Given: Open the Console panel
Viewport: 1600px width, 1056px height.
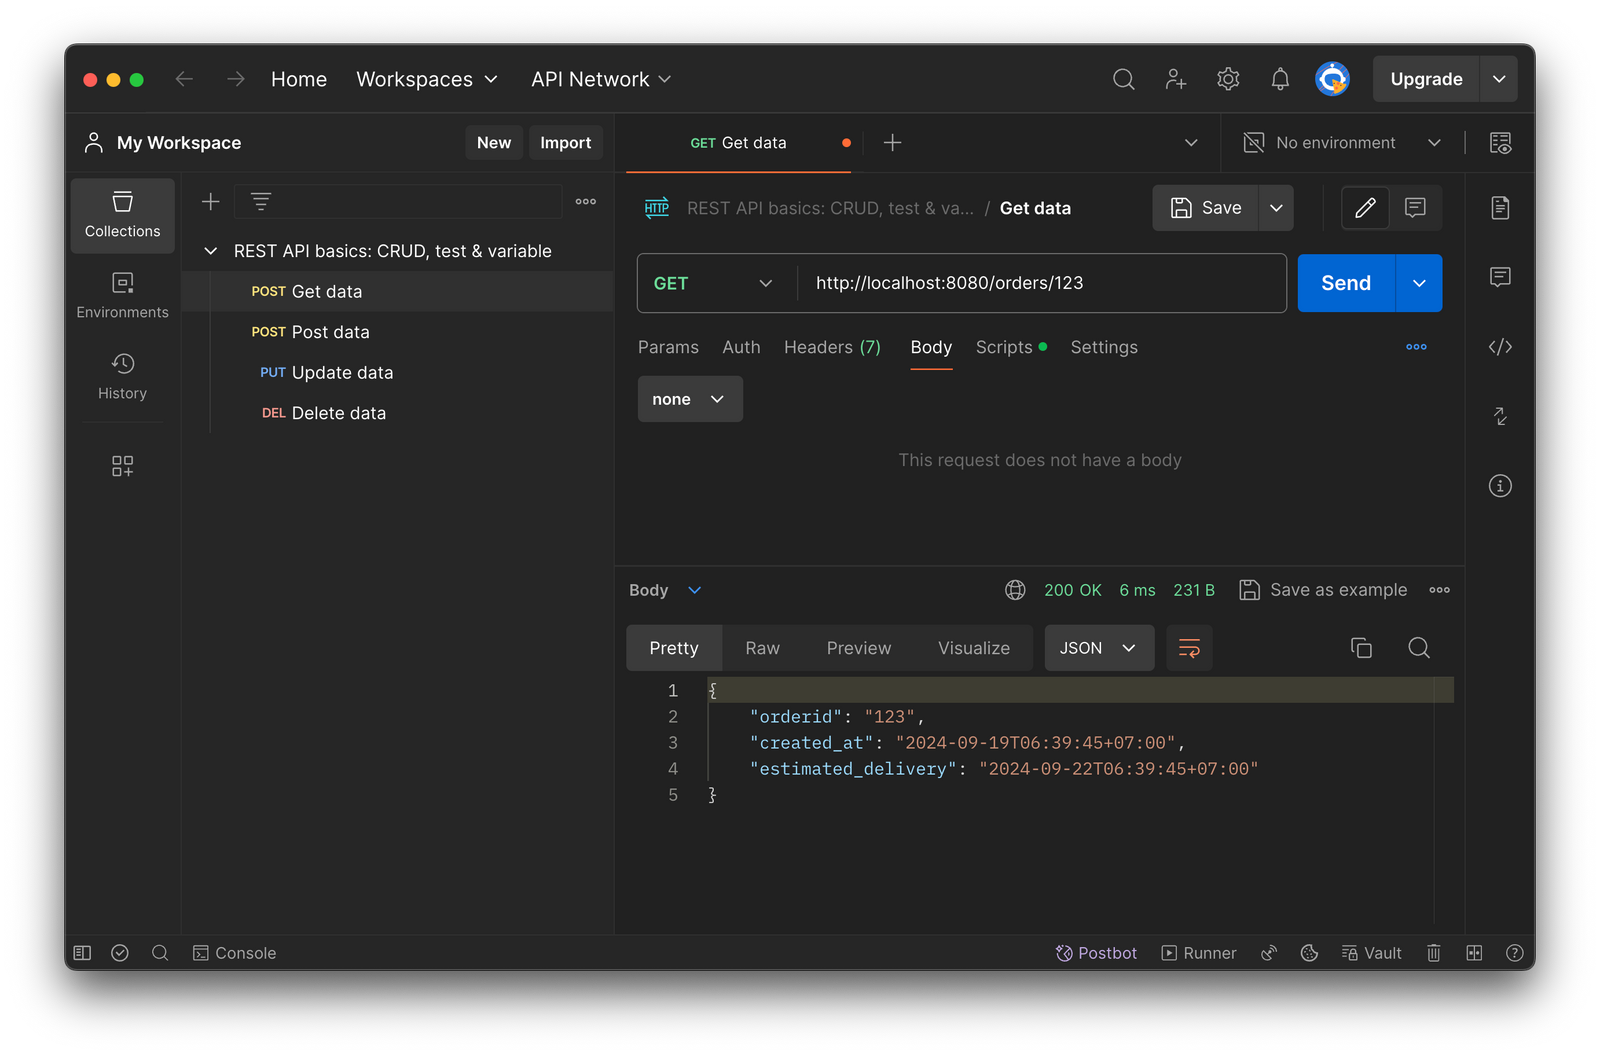Looking at the screenshot, I should coord(234,952).
